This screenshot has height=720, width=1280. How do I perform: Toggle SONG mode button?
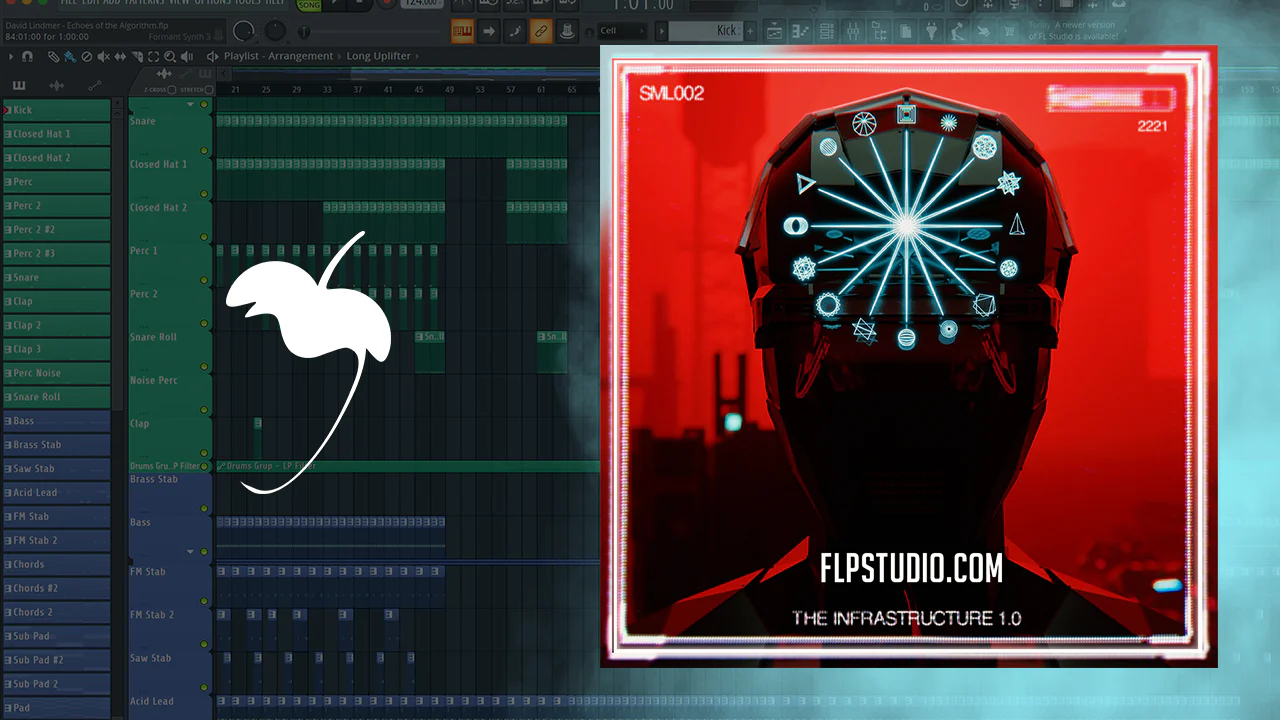[x=309, y=5]
